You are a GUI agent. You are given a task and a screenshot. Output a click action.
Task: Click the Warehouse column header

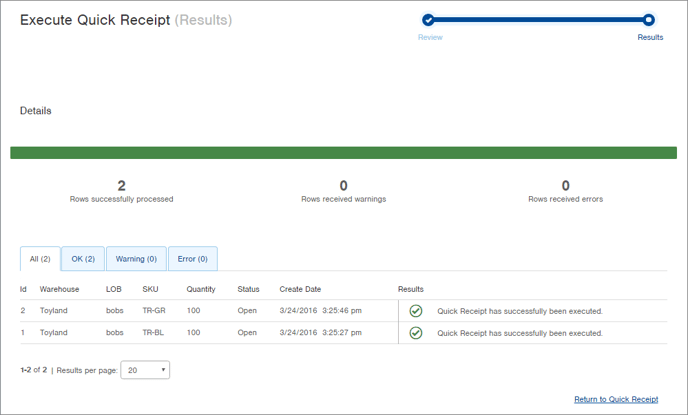click(x=59, y=289)
